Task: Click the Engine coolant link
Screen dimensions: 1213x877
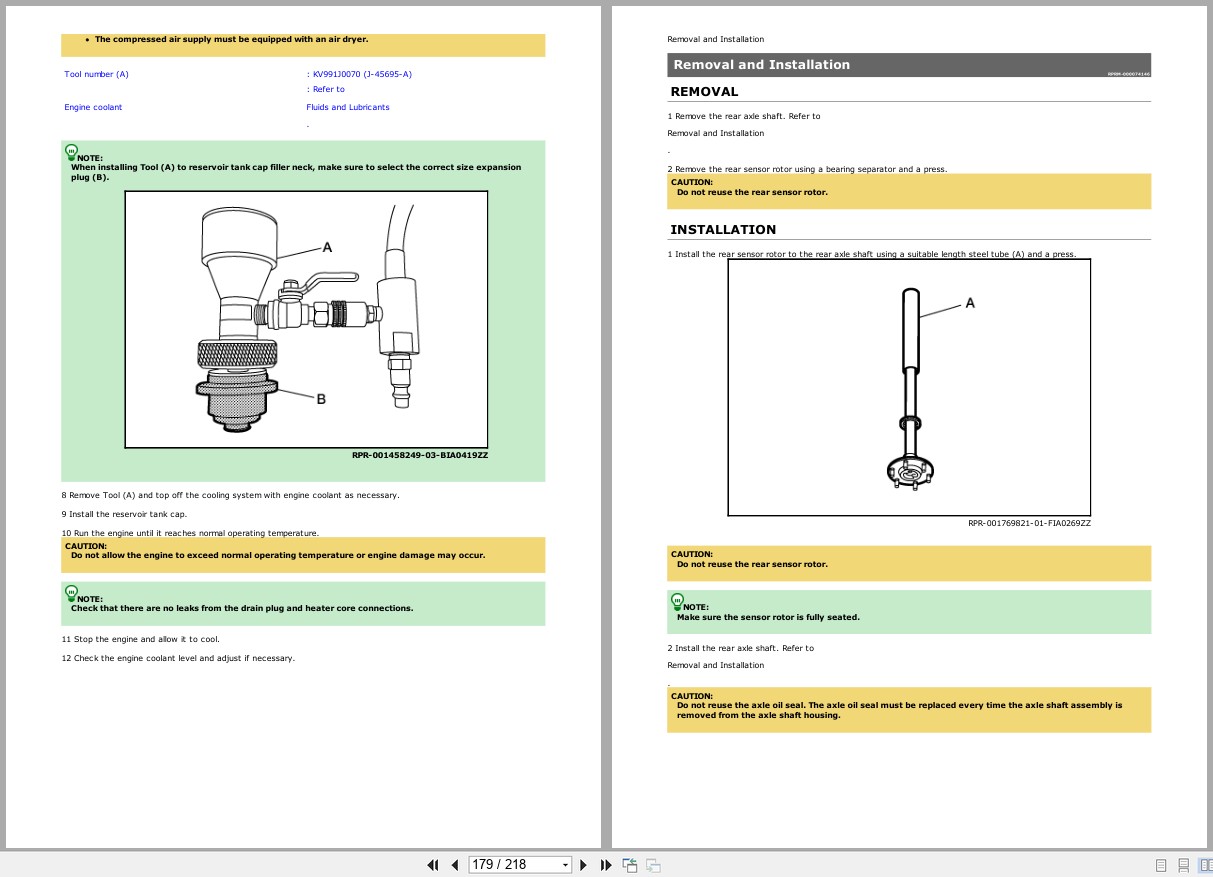Action: 93,107
